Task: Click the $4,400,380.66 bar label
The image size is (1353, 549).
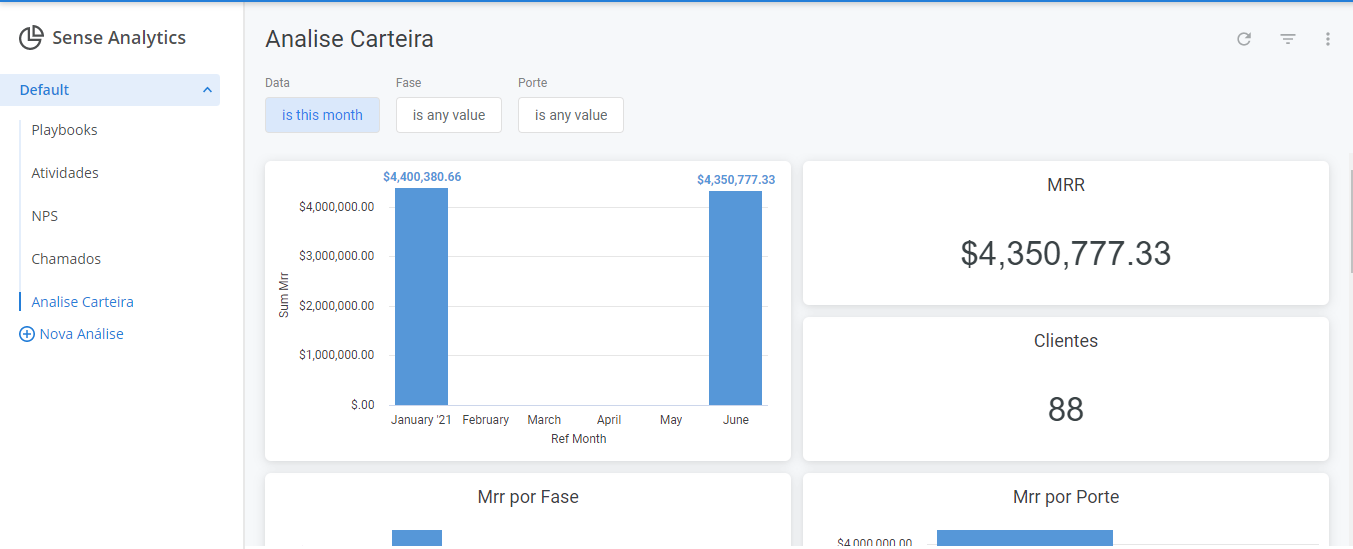Action: (422, 177)
